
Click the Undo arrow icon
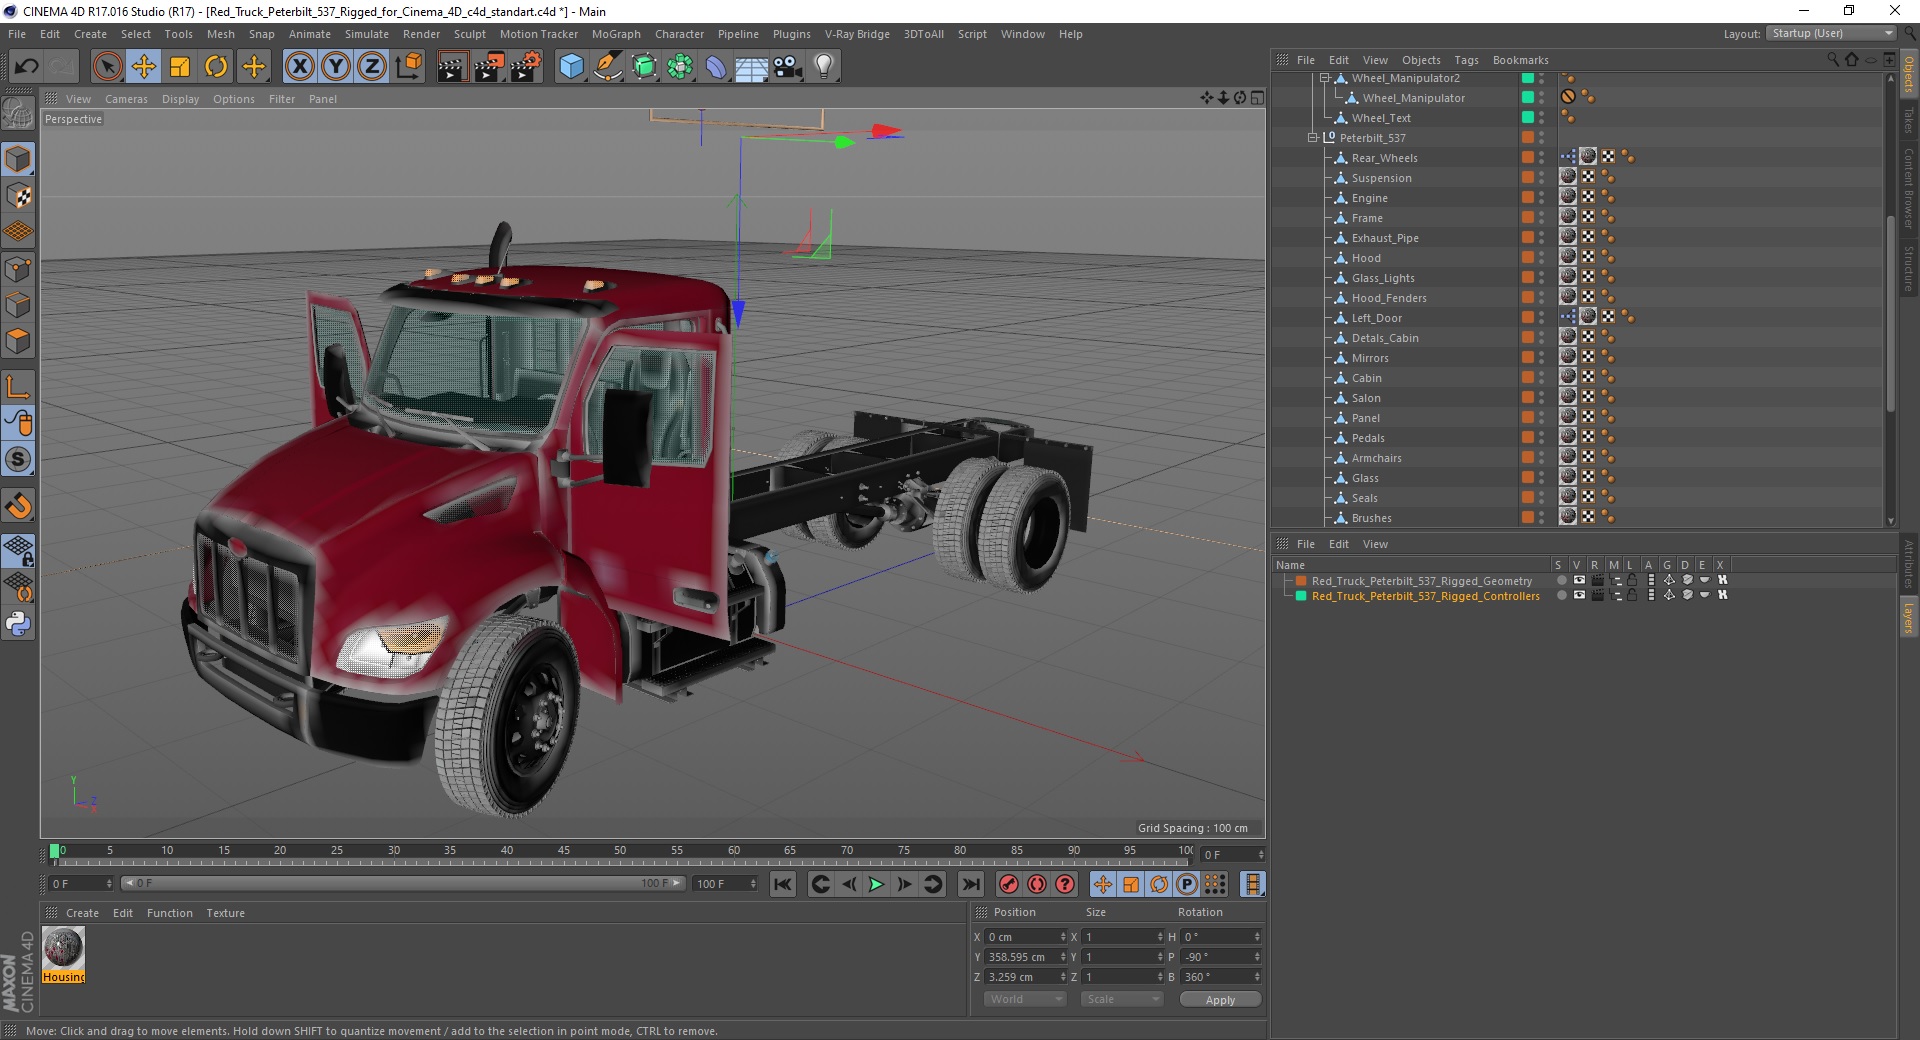(27, 67)
